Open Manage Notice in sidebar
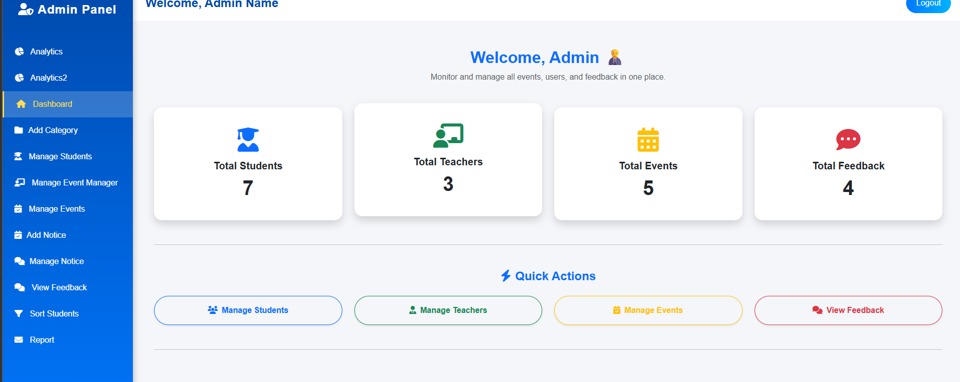The width and height of the screenshot is (960, 382). click(67, 261)
